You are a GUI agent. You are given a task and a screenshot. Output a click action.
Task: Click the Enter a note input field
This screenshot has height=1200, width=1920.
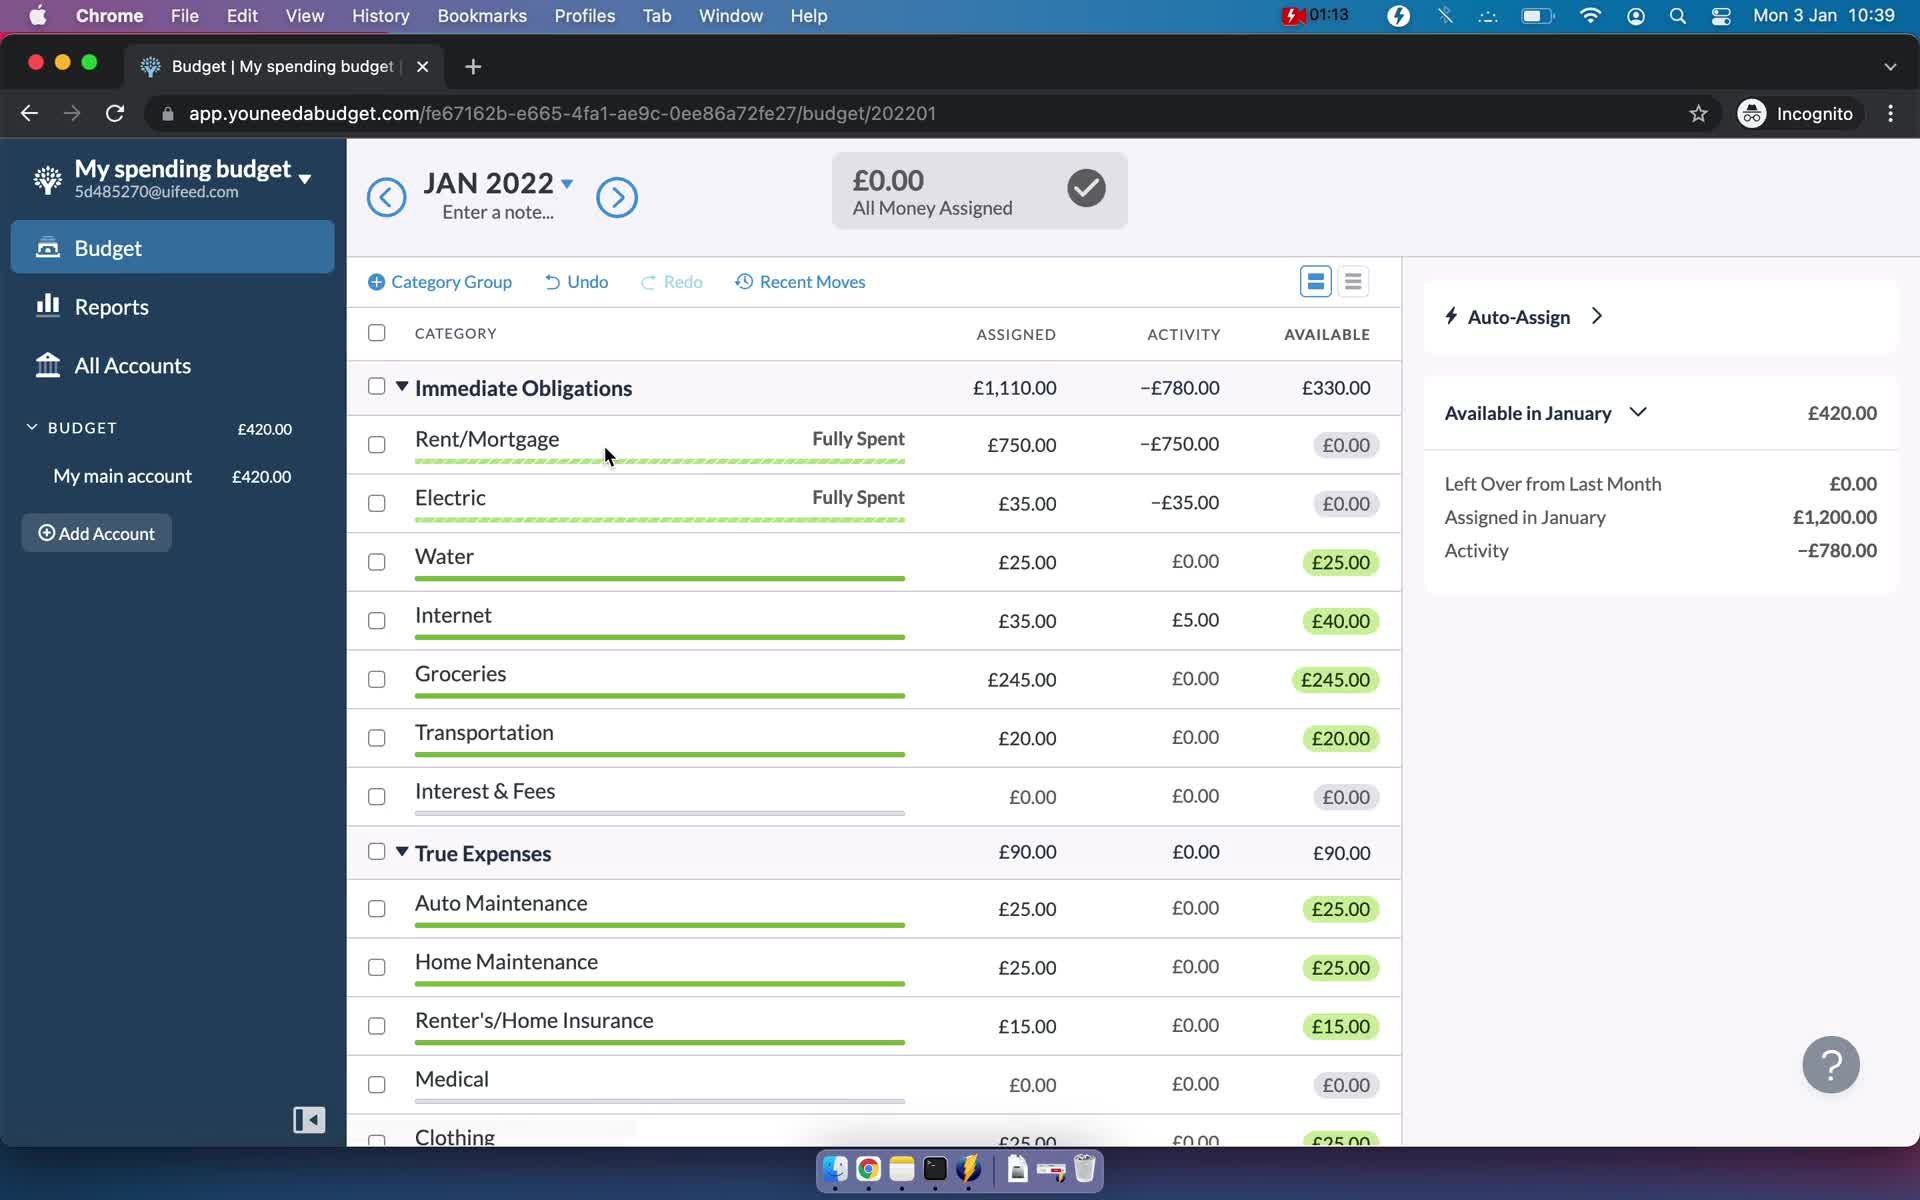pos(496,210)
